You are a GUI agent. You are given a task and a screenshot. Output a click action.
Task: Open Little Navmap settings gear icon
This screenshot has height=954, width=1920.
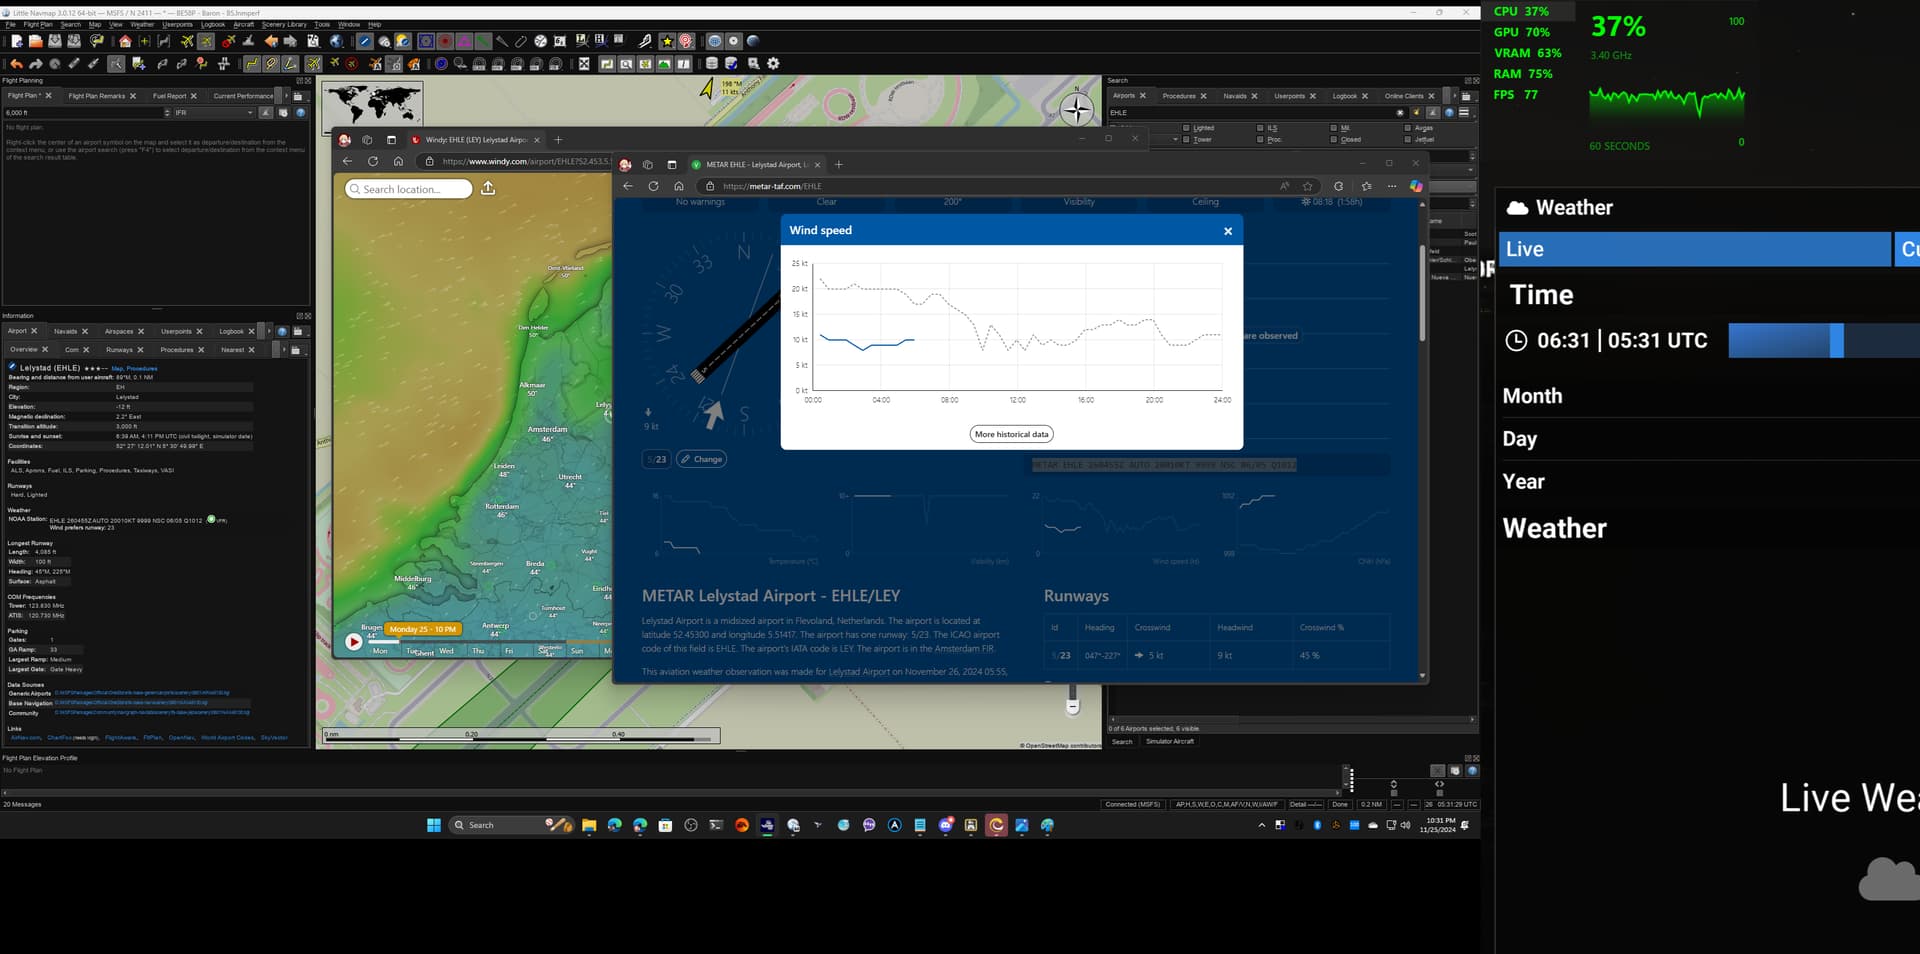[x=773, y=64]
